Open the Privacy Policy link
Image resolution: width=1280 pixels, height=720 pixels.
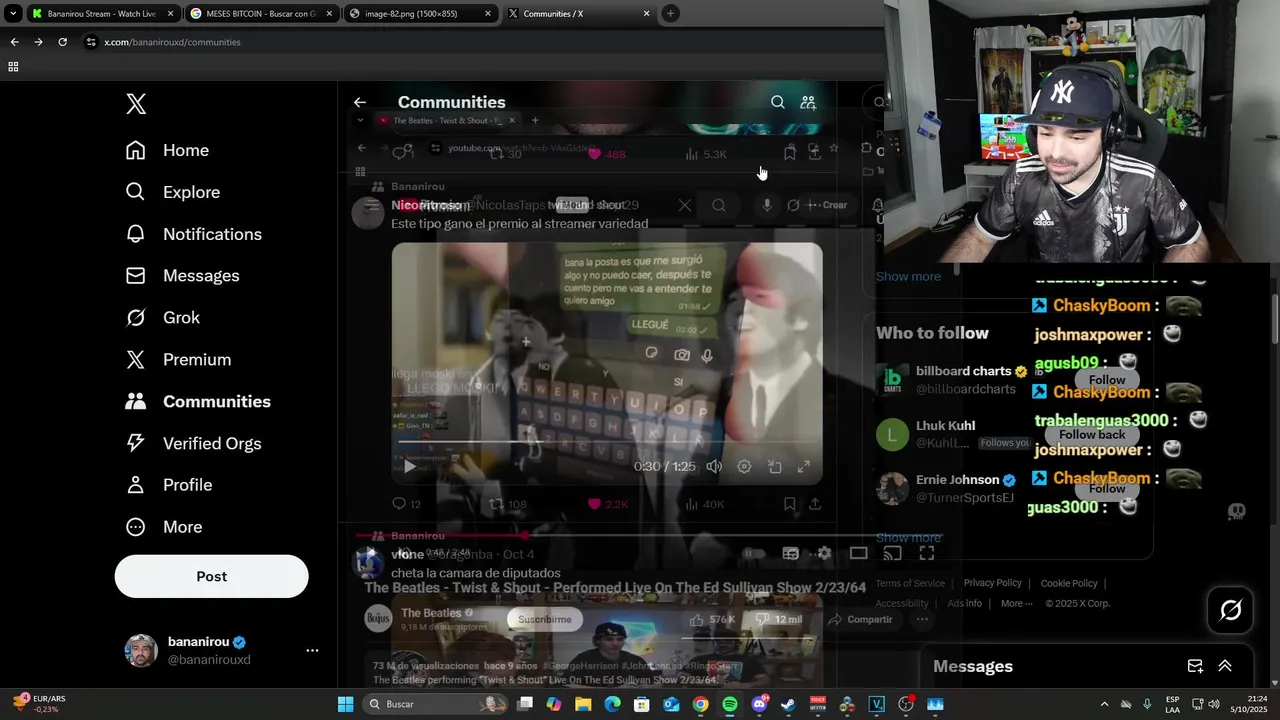tap(992, 583)
